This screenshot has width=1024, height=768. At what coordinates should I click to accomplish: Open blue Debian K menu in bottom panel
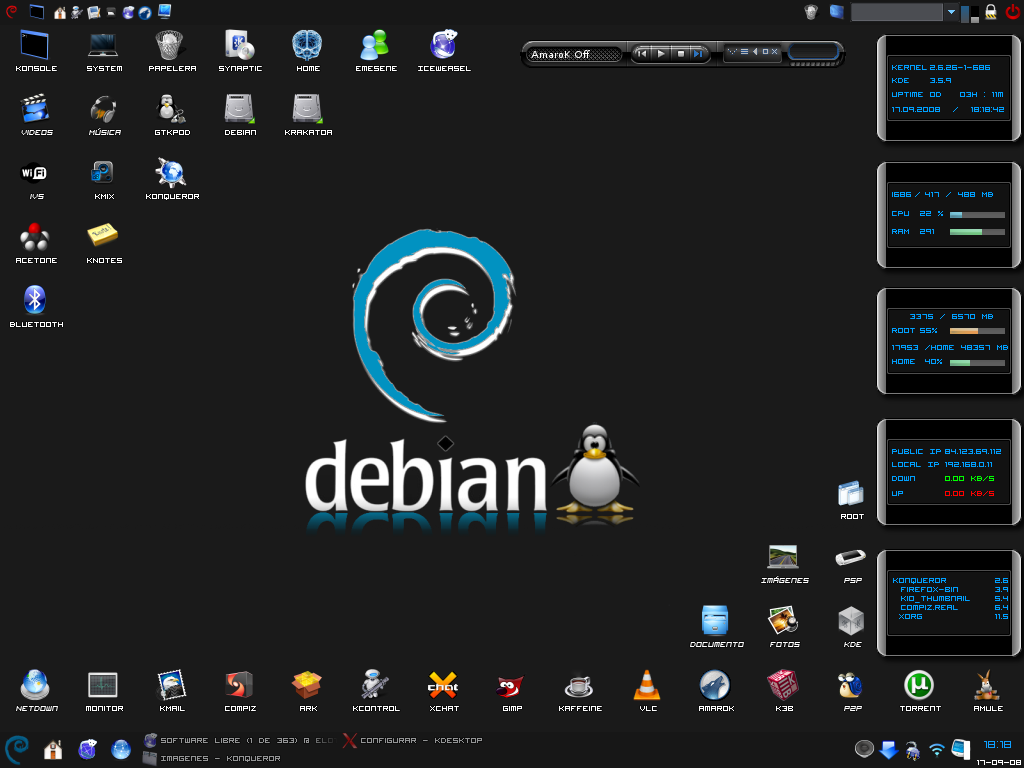pyautogui.click(x=17, y=749)
